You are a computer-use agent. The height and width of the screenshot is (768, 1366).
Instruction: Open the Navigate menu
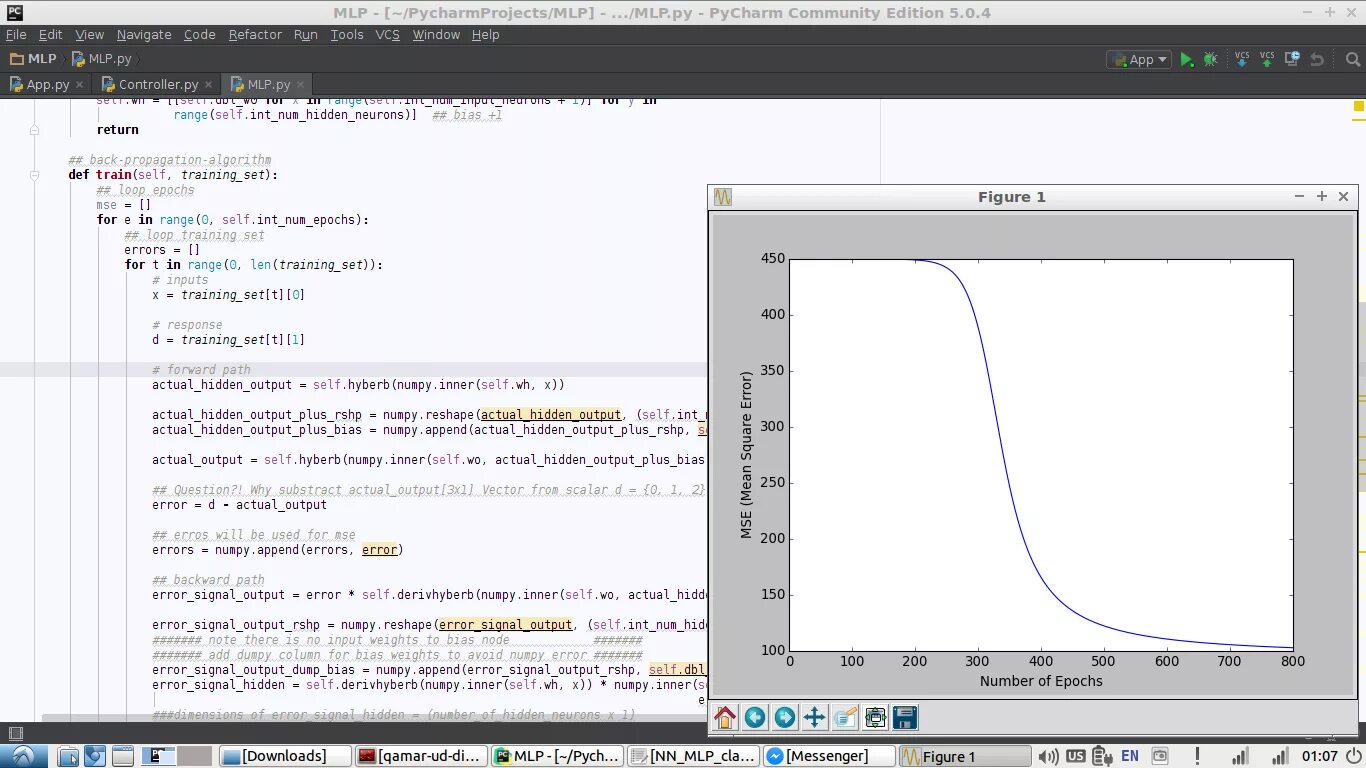pyautogui.click(x=144, y=34)
